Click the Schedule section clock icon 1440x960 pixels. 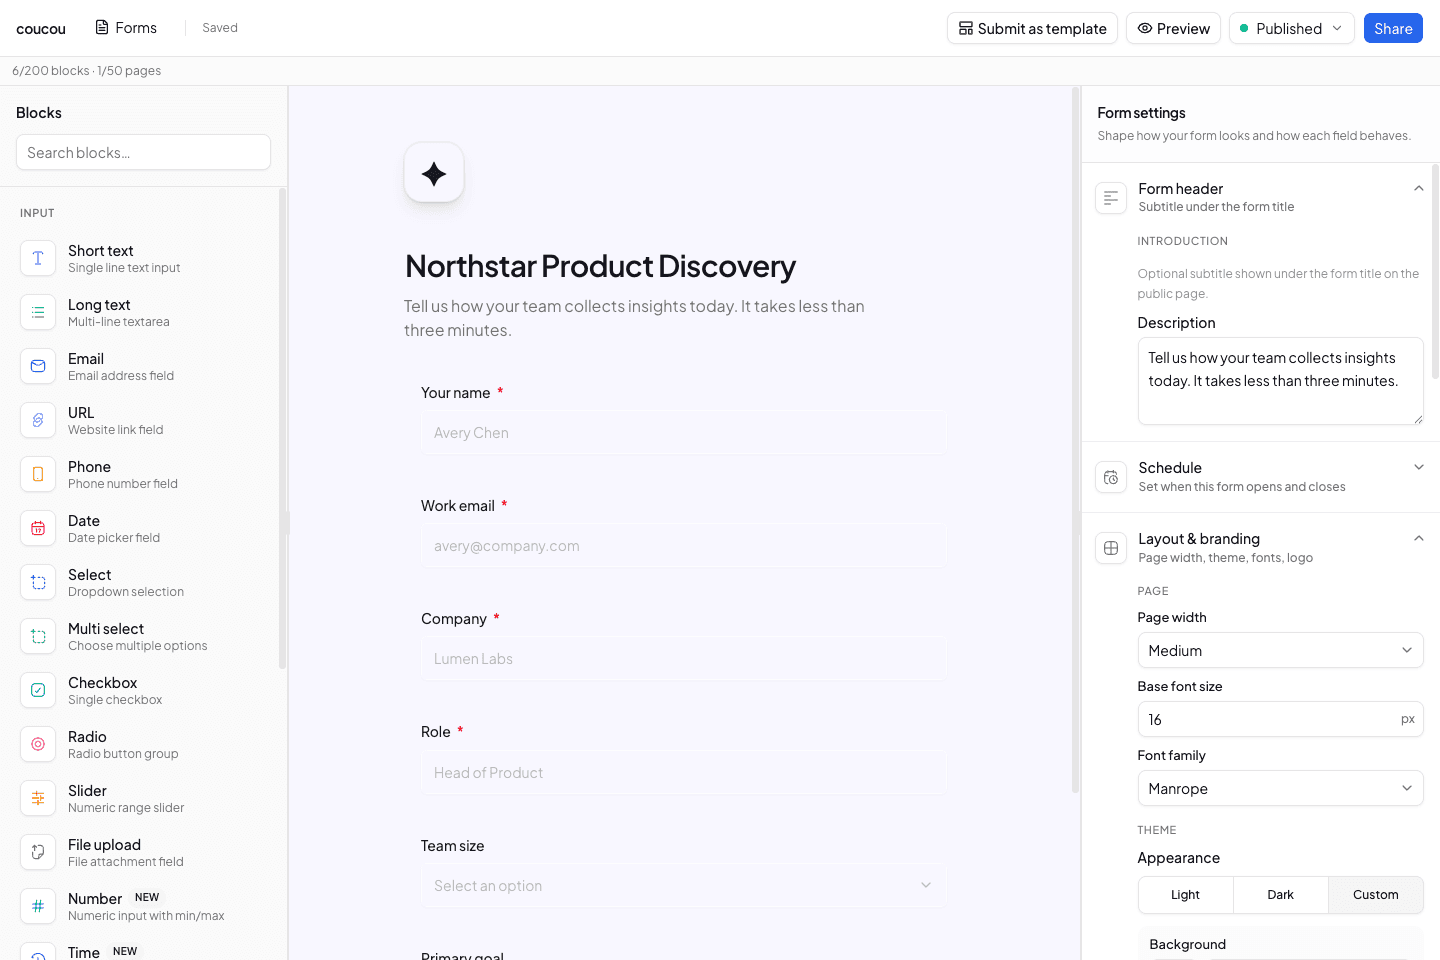[1111, 477]
